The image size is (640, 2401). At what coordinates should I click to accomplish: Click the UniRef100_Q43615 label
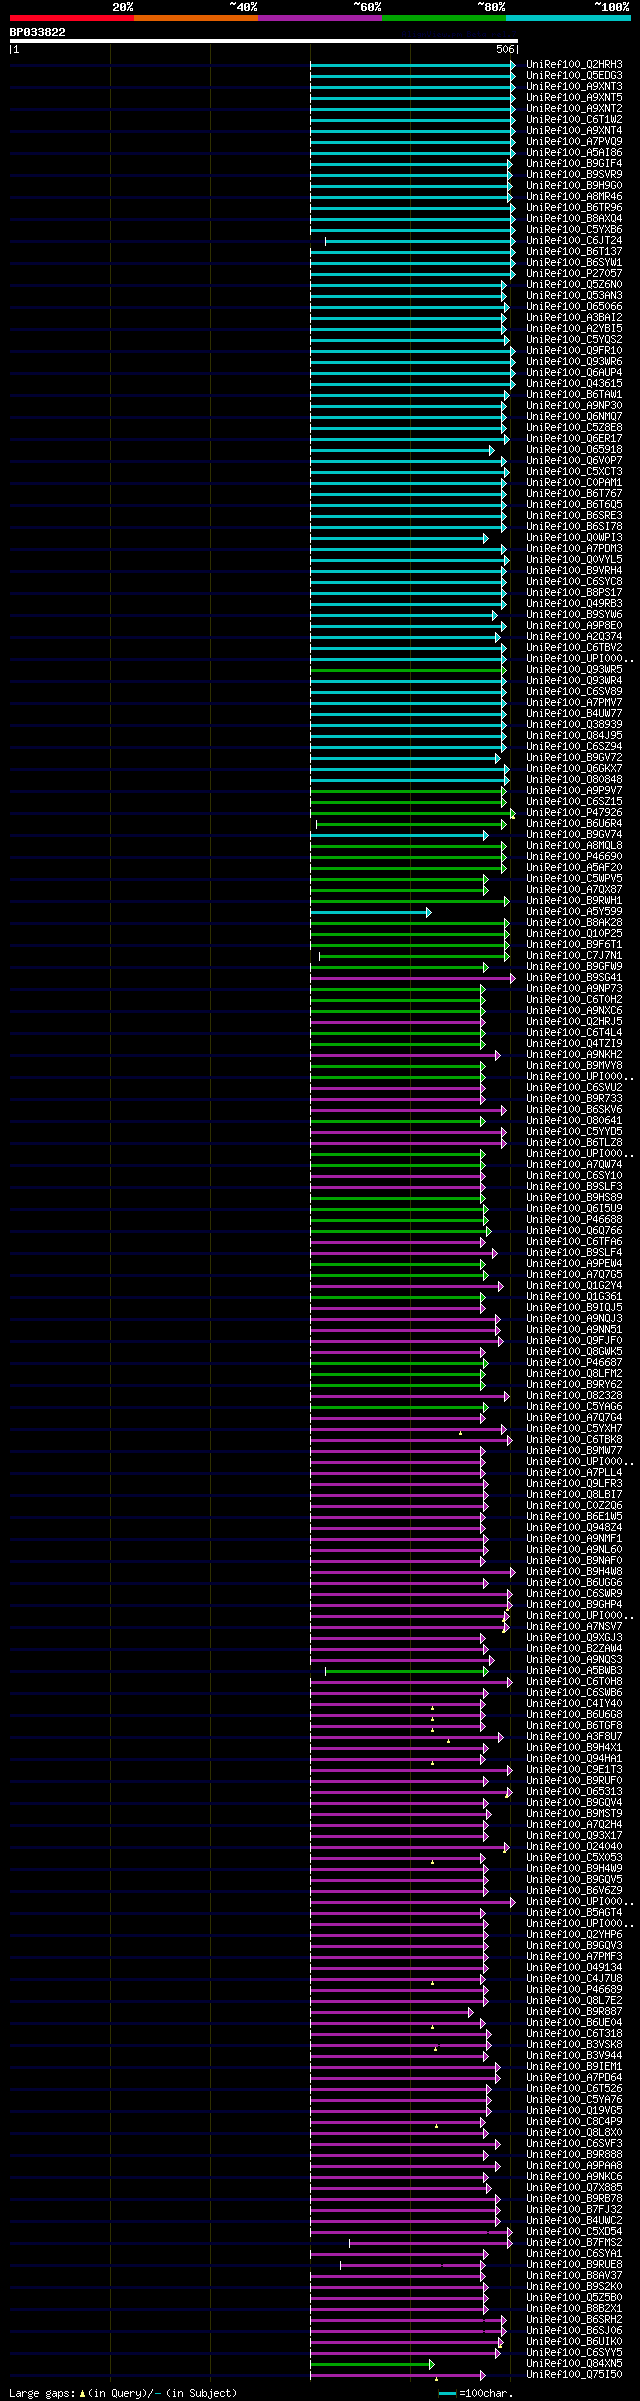tap(574, 384)
